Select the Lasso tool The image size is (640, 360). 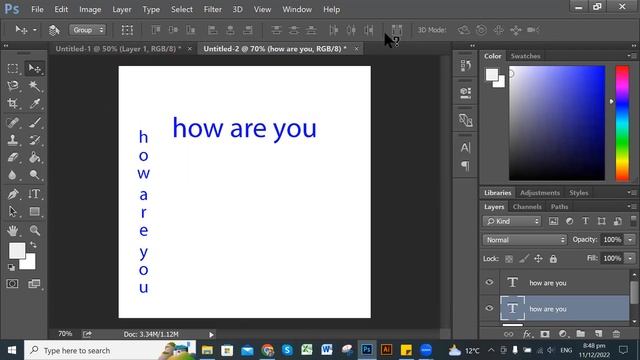[x=13, y=86]
